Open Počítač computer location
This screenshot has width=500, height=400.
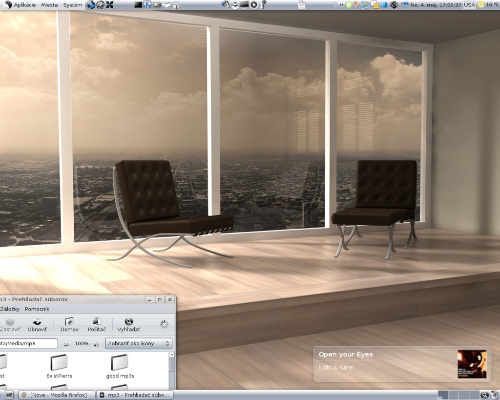(96, 325)
